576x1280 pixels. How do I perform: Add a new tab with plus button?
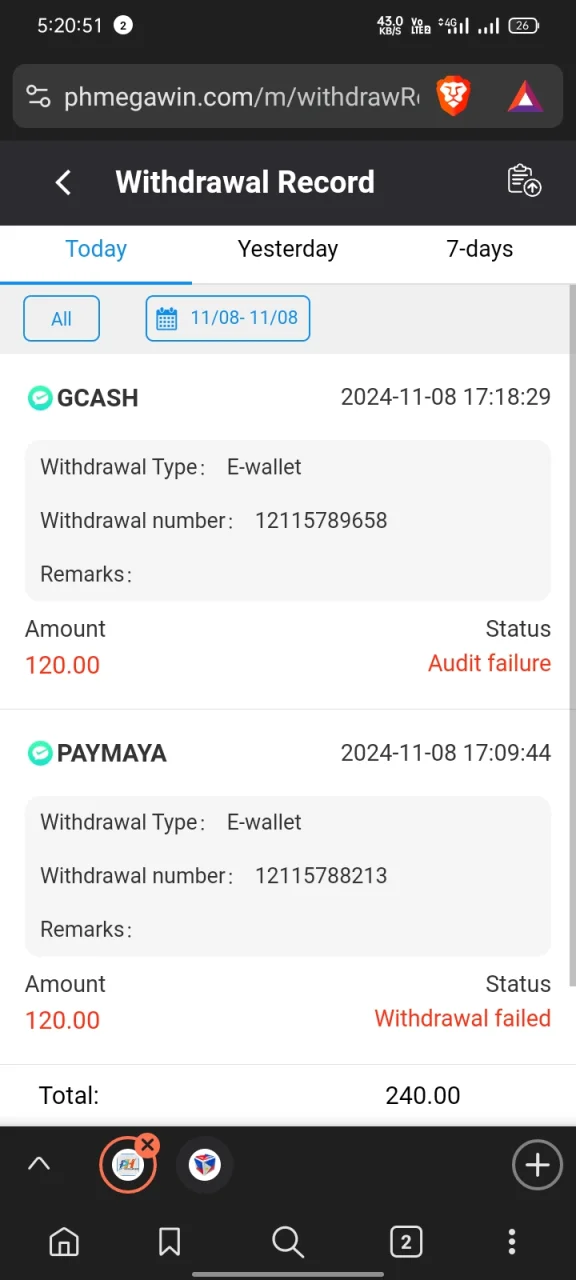[537, 1164]
